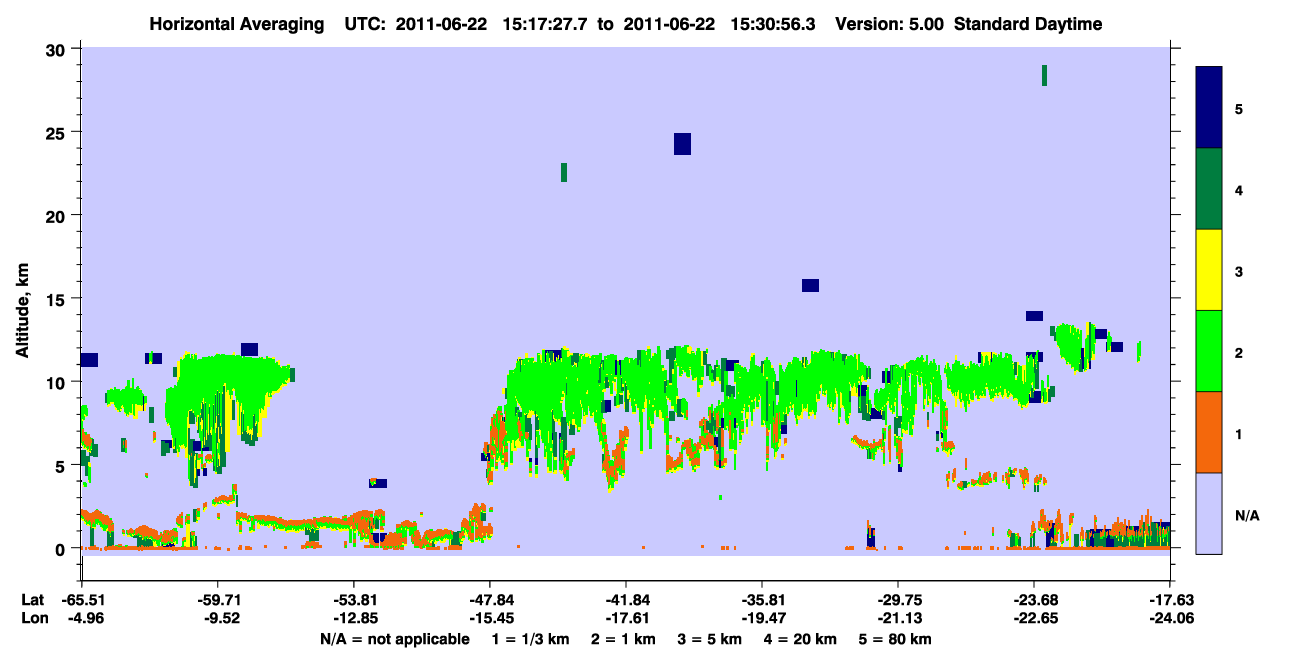Click the longitude value '-17.61'

coord(626,618)
